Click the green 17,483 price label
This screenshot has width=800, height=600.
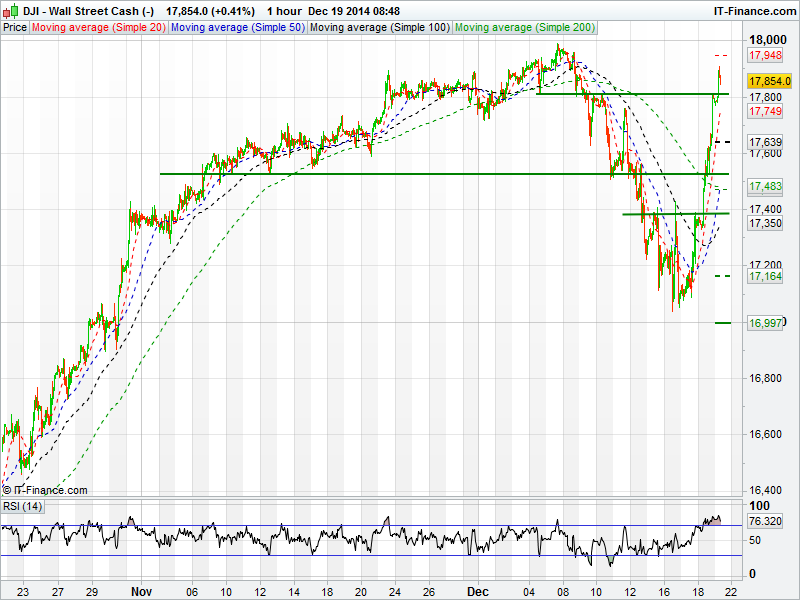(765, 187)
